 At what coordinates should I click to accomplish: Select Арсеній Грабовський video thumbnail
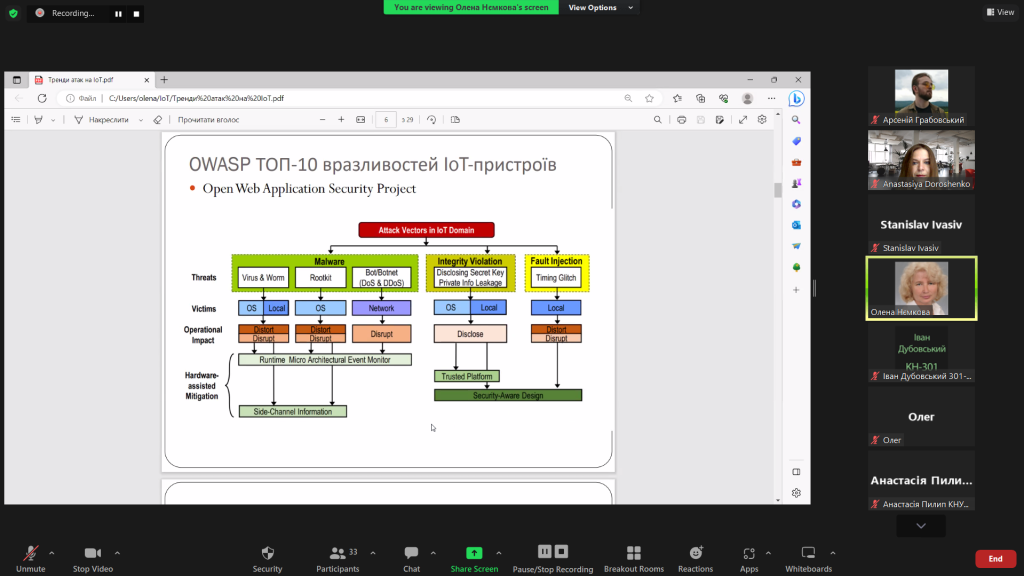[921, 95]
